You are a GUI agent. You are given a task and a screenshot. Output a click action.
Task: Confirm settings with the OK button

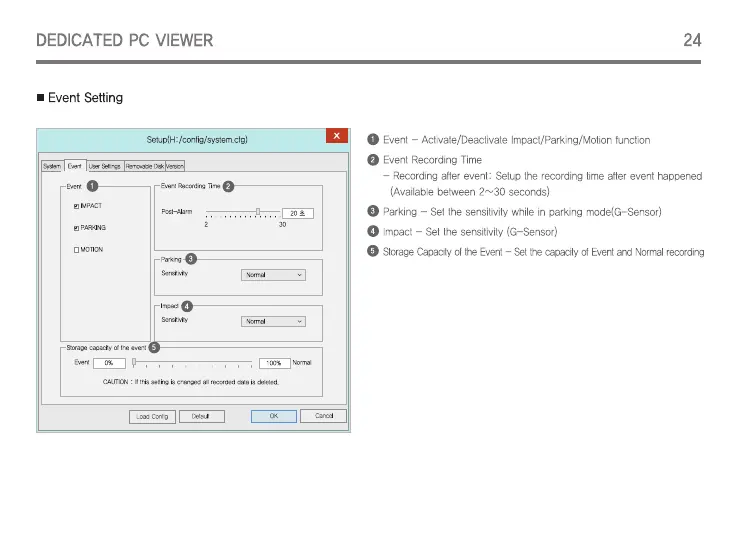[x=274, y=416]
